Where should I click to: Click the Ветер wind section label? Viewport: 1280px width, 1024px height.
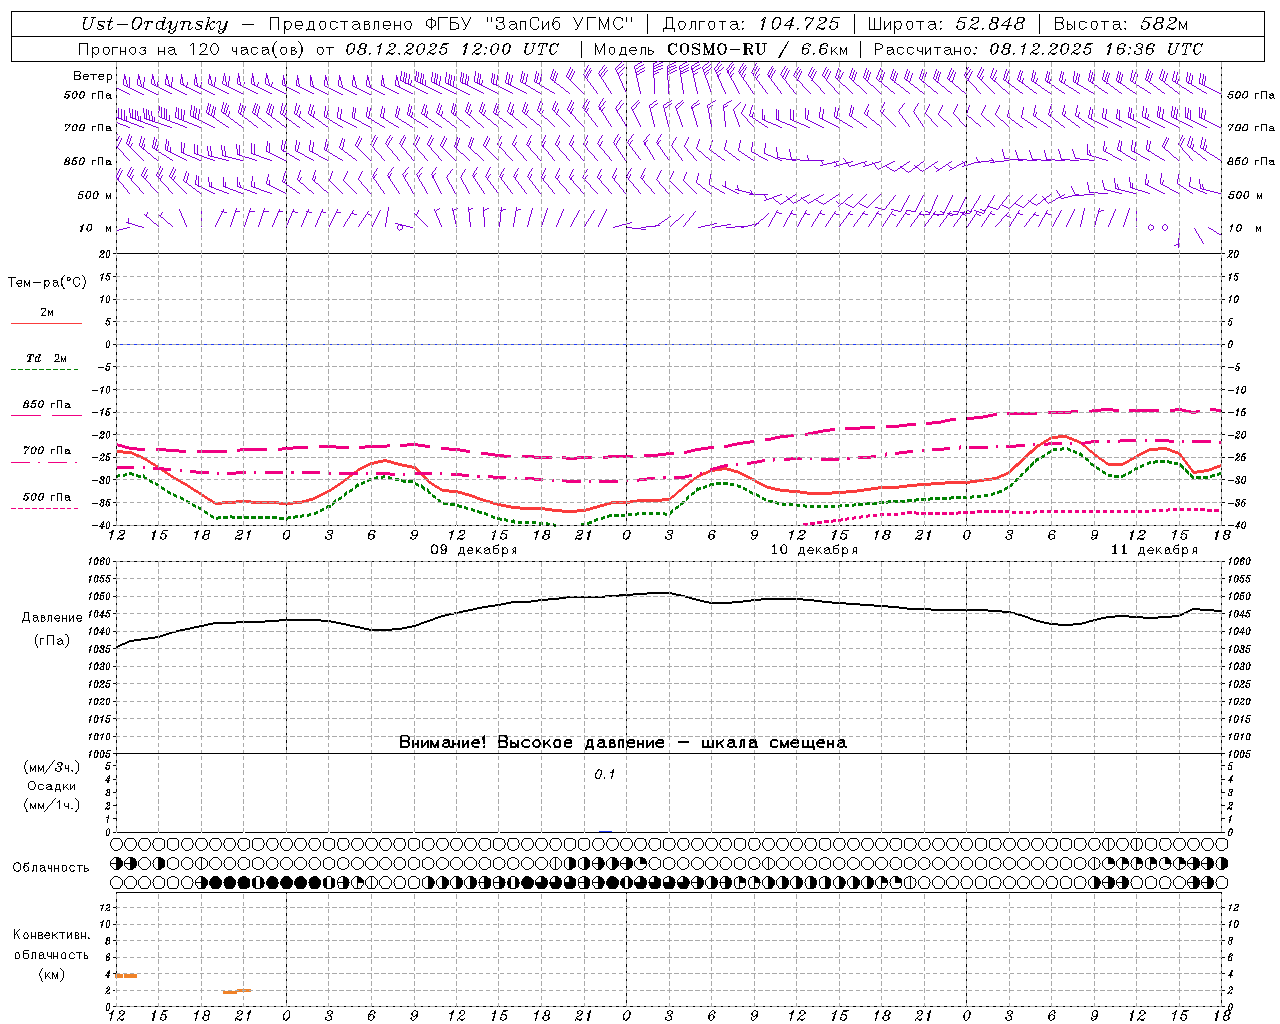point(92,76)
